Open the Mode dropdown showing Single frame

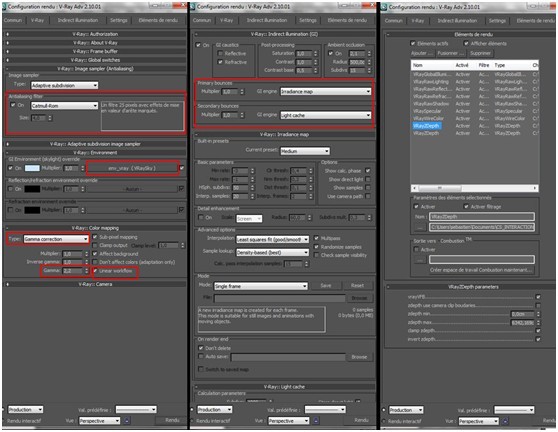[260, 286]
